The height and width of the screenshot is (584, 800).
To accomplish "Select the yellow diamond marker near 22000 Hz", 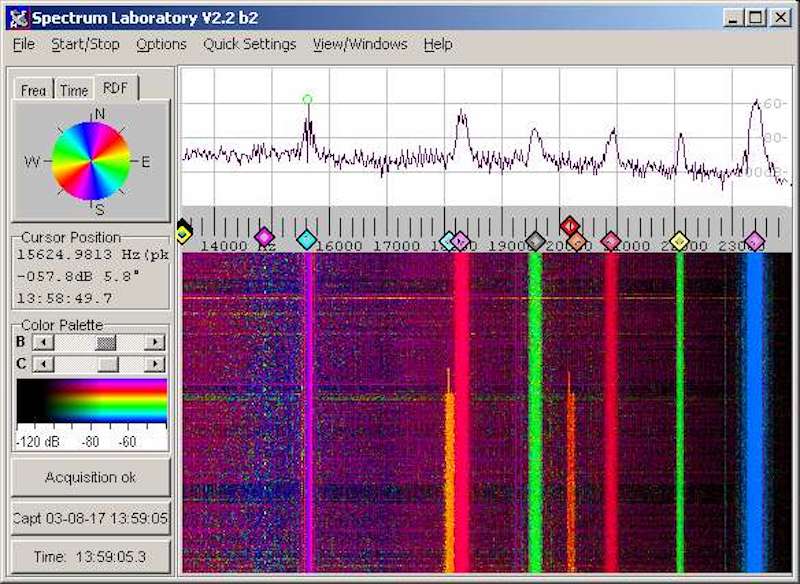I will [679, 241].
